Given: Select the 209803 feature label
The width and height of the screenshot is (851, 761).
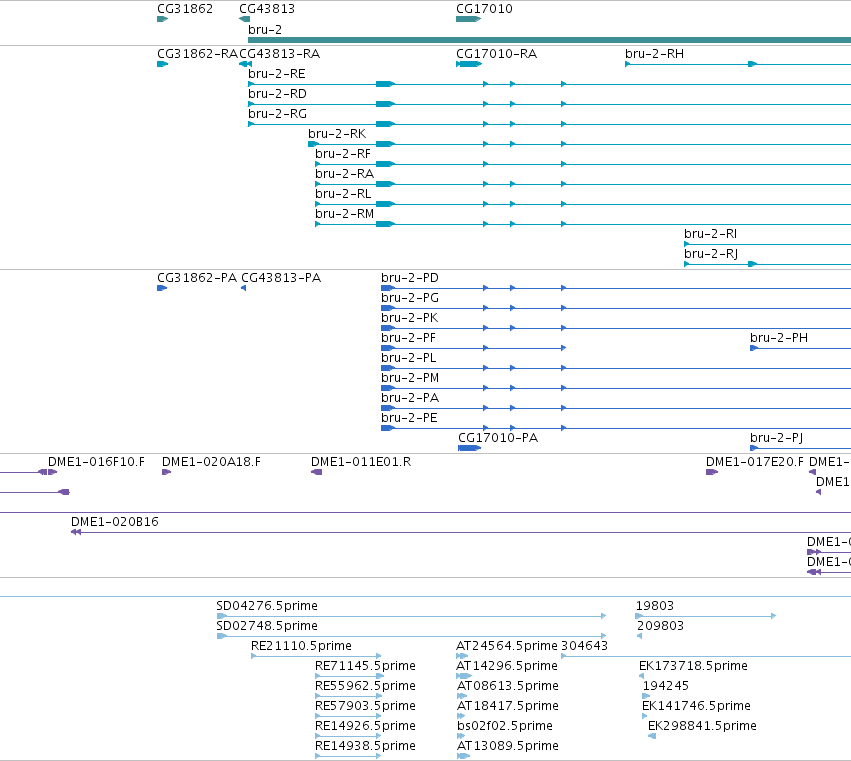Looking at the screenshot, I should click(x=661, y=626).
